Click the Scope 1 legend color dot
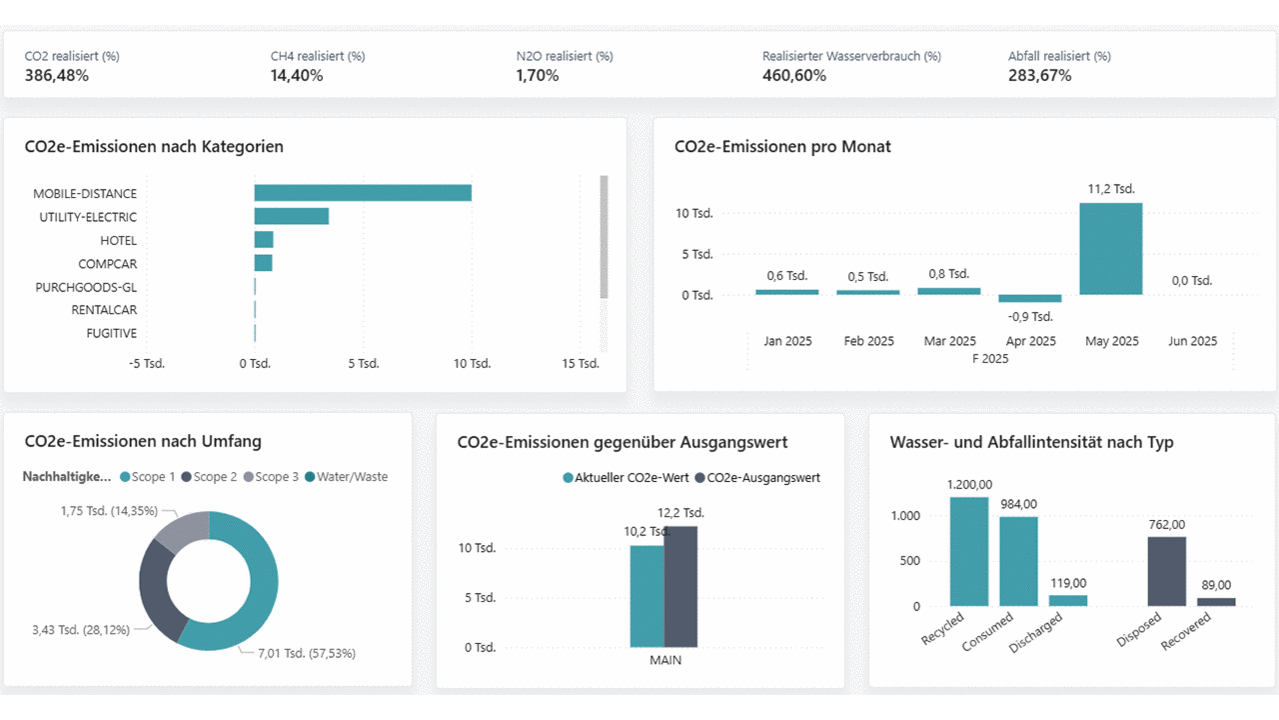Viewport: 1279px width, 720px height. point(125,477)
